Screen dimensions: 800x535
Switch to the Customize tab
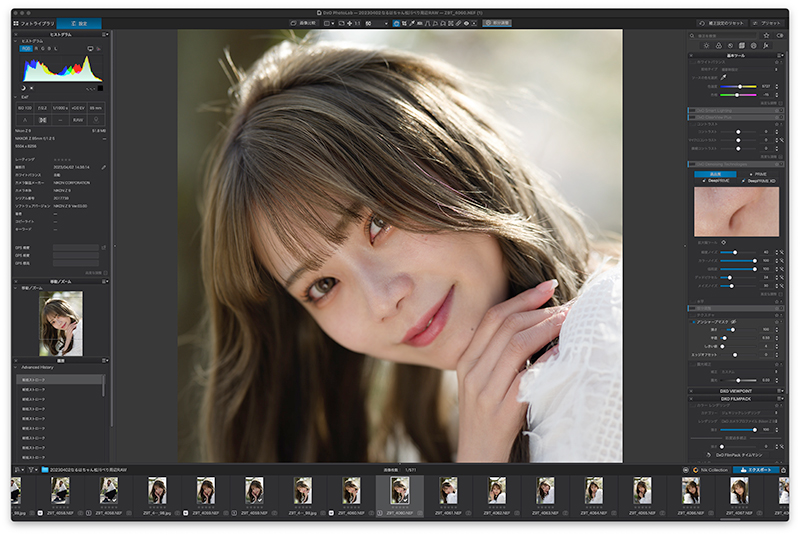click(x=79, y=23)
